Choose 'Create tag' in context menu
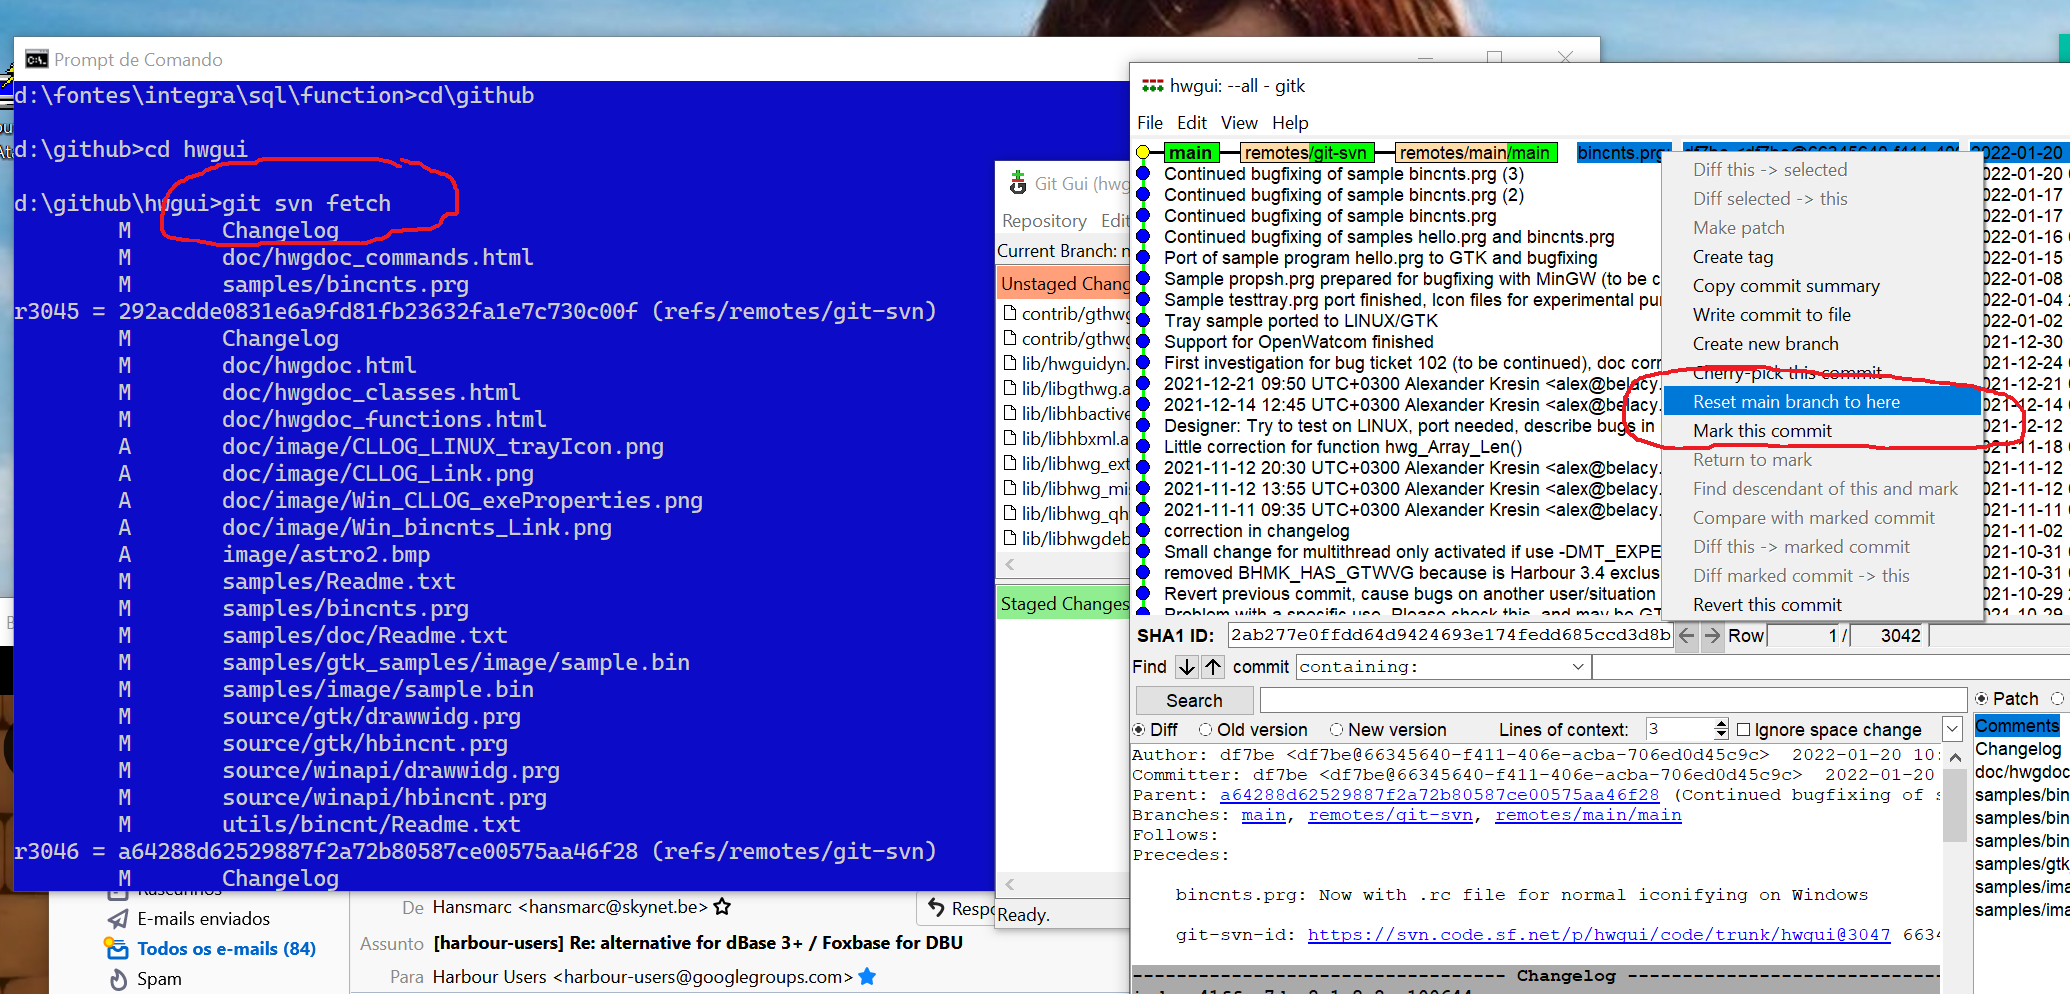2070x994 pixels. (1821, 257)
